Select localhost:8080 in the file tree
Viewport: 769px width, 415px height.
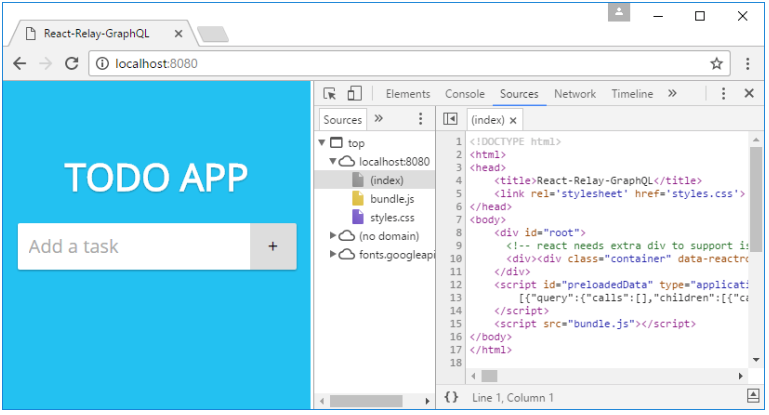tap(394, 161)
